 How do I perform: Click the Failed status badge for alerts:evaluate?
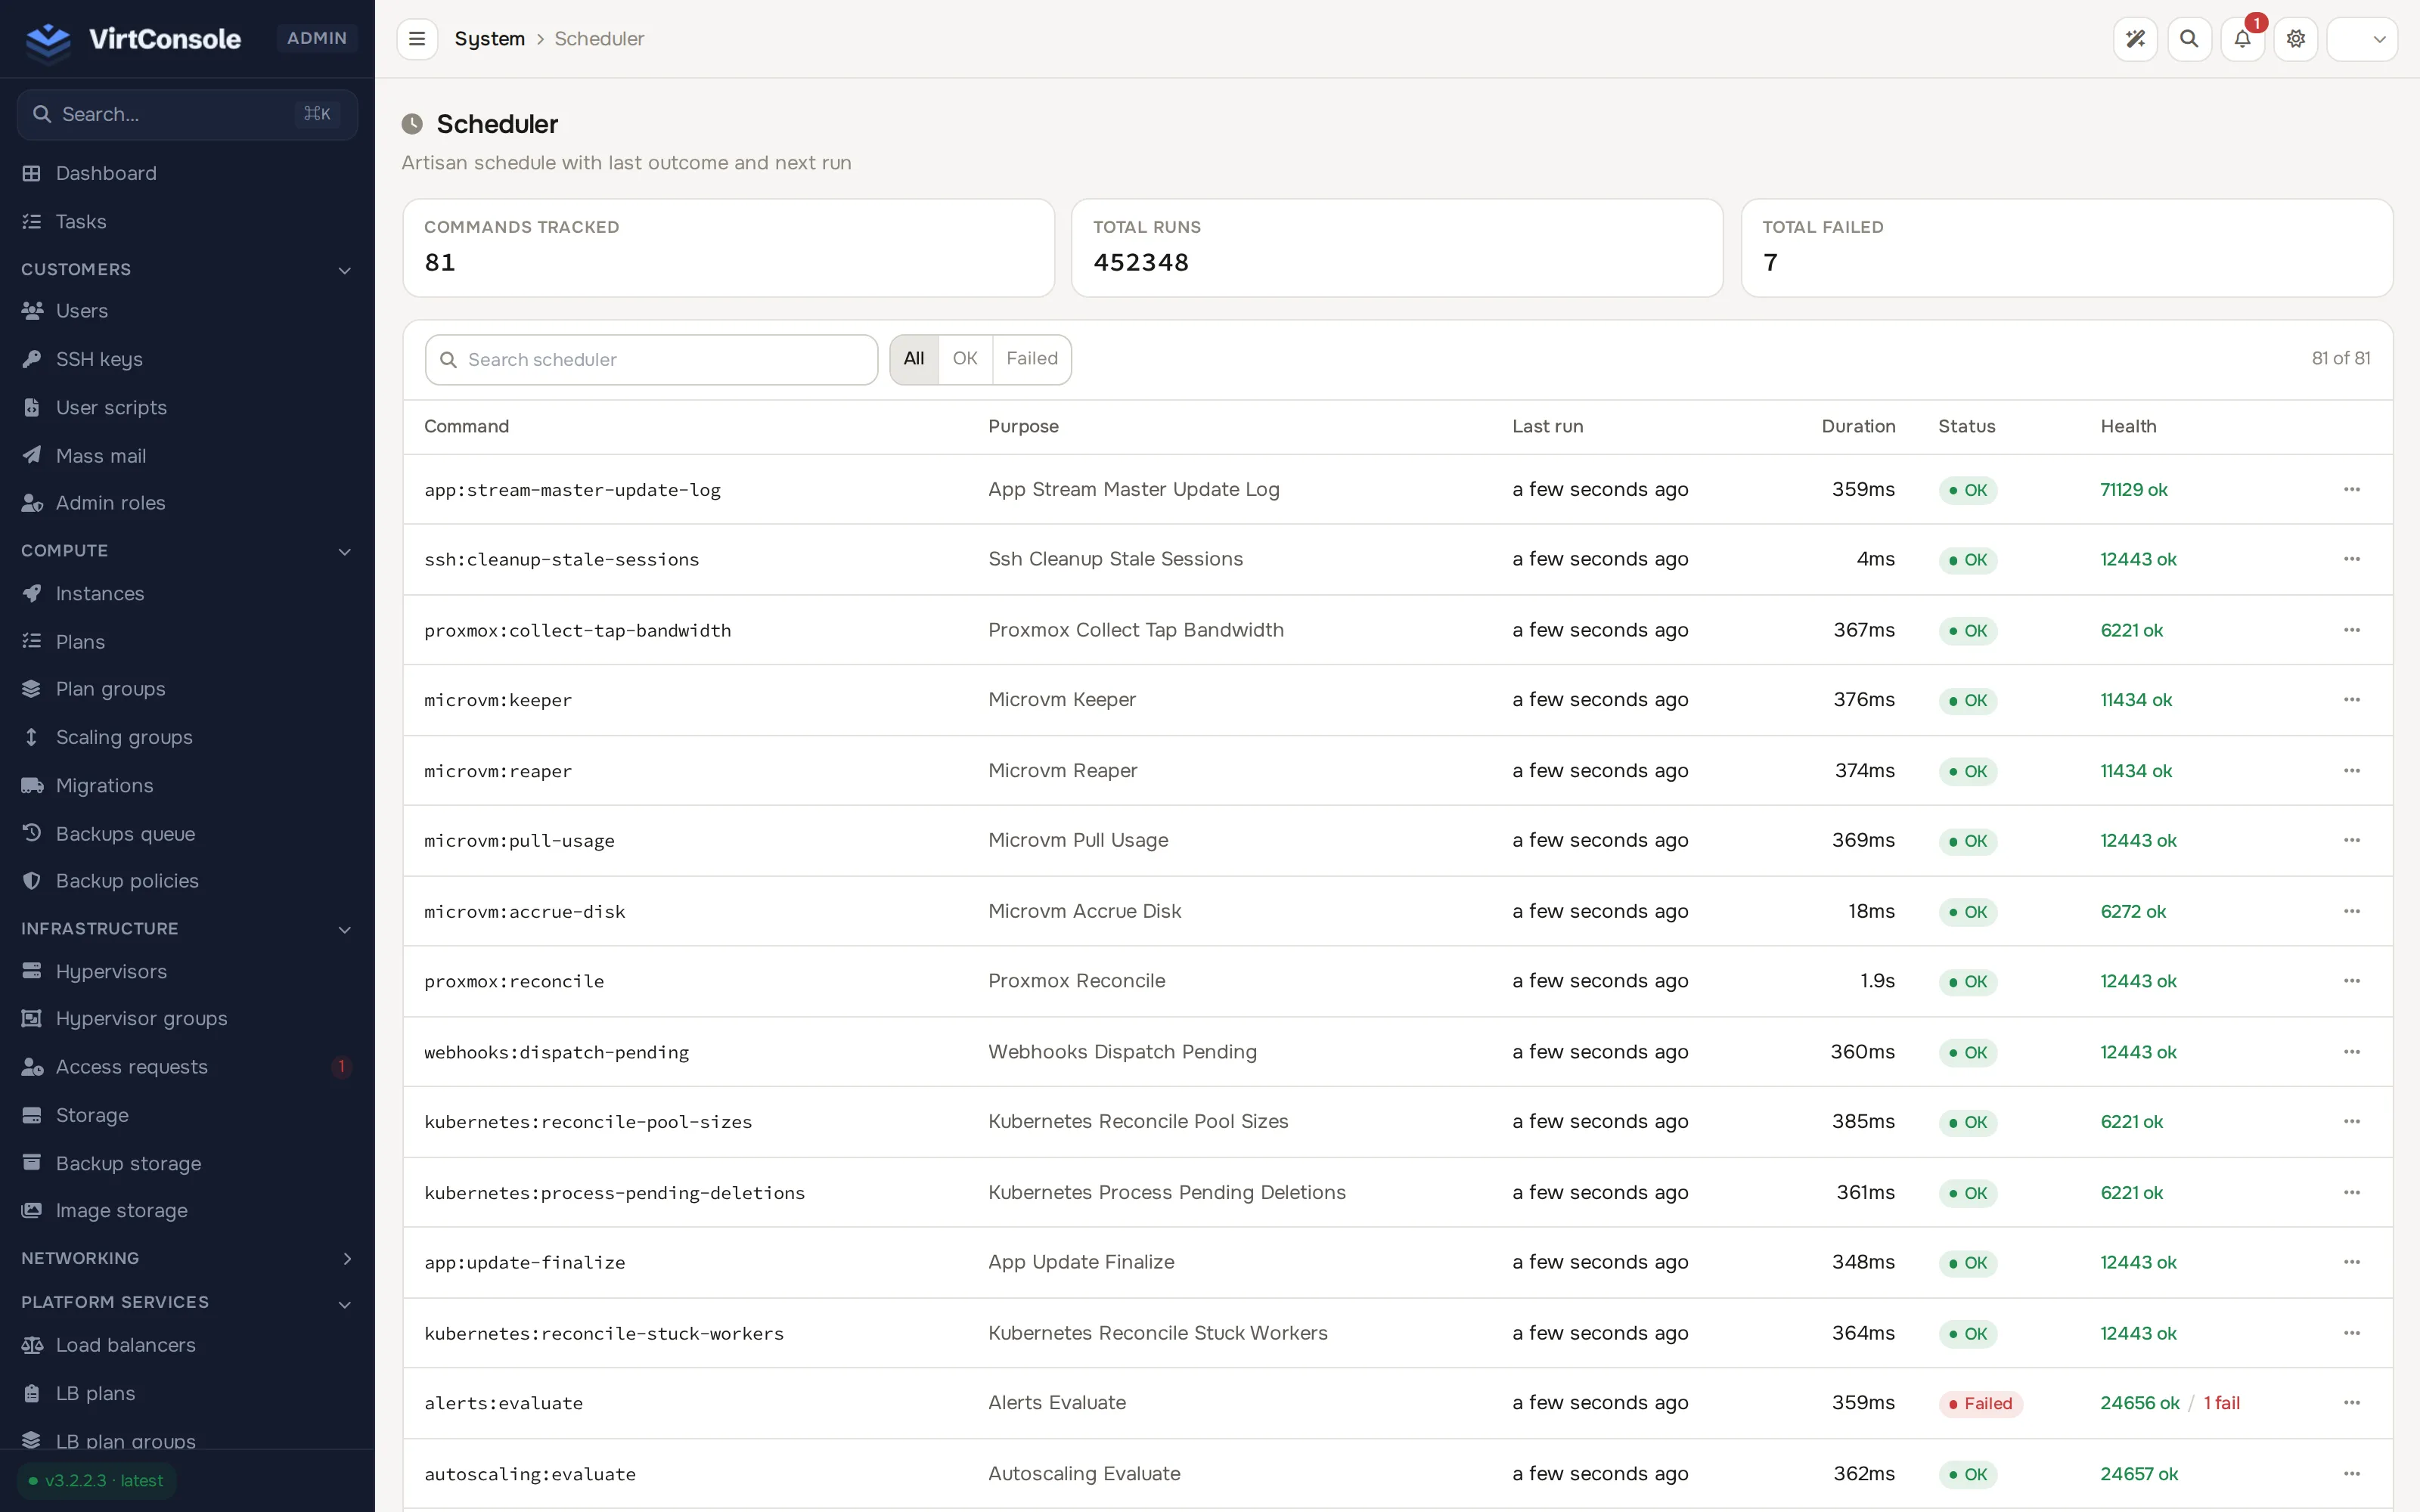1980,1404
